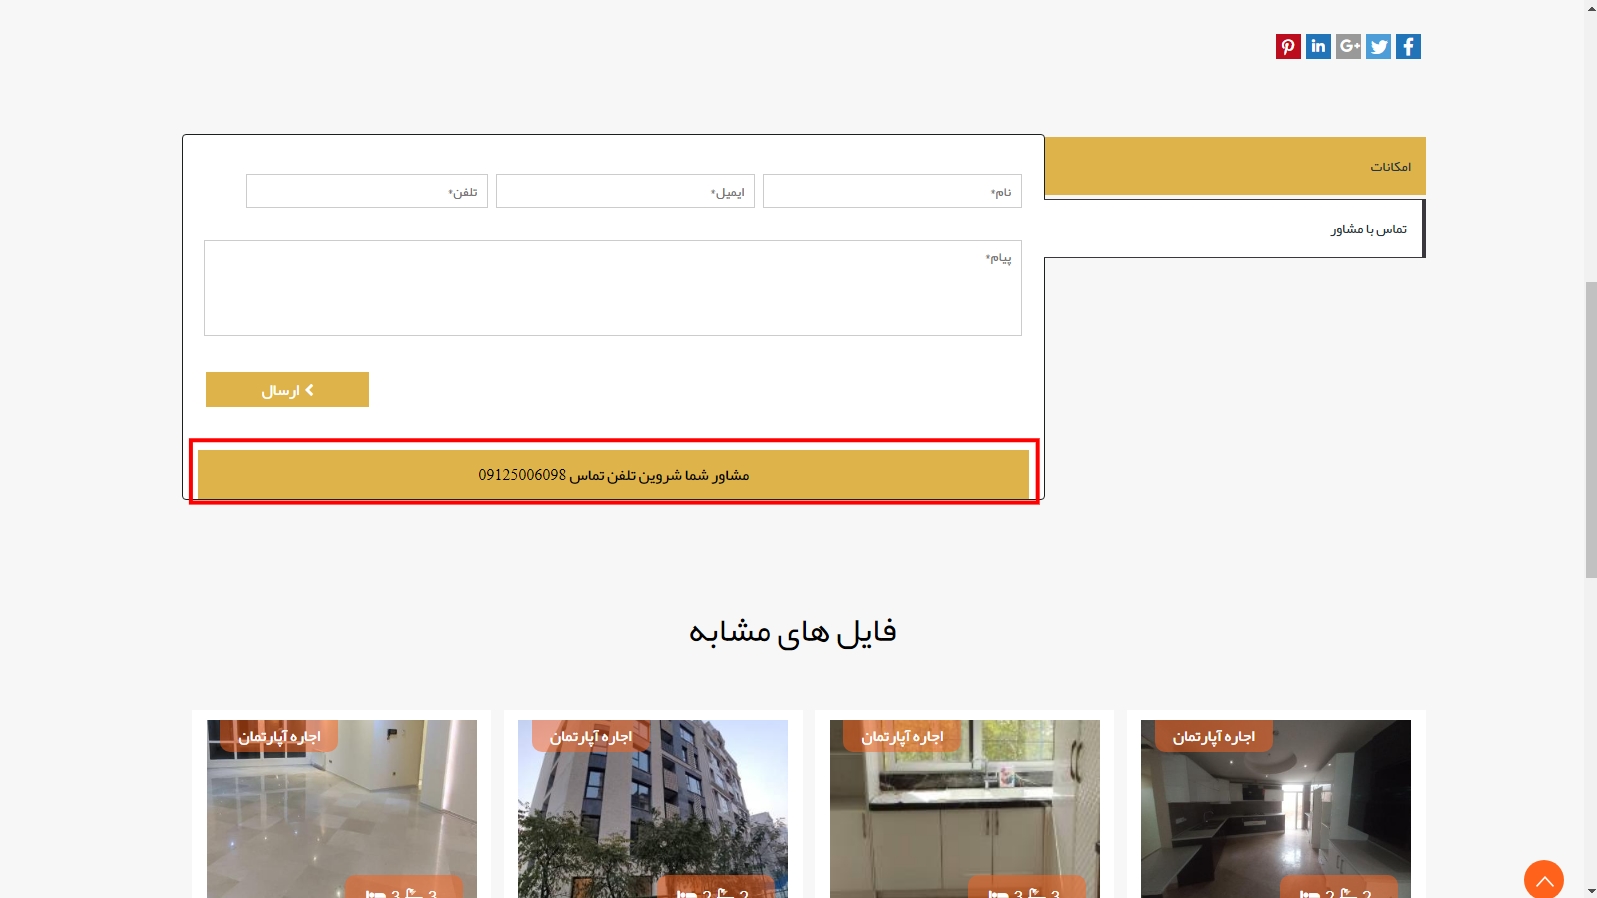The height and width of the screenshot is (898, 1597).
Task: Share listing on LinkedIn icon
Action: coord(1318,46)
